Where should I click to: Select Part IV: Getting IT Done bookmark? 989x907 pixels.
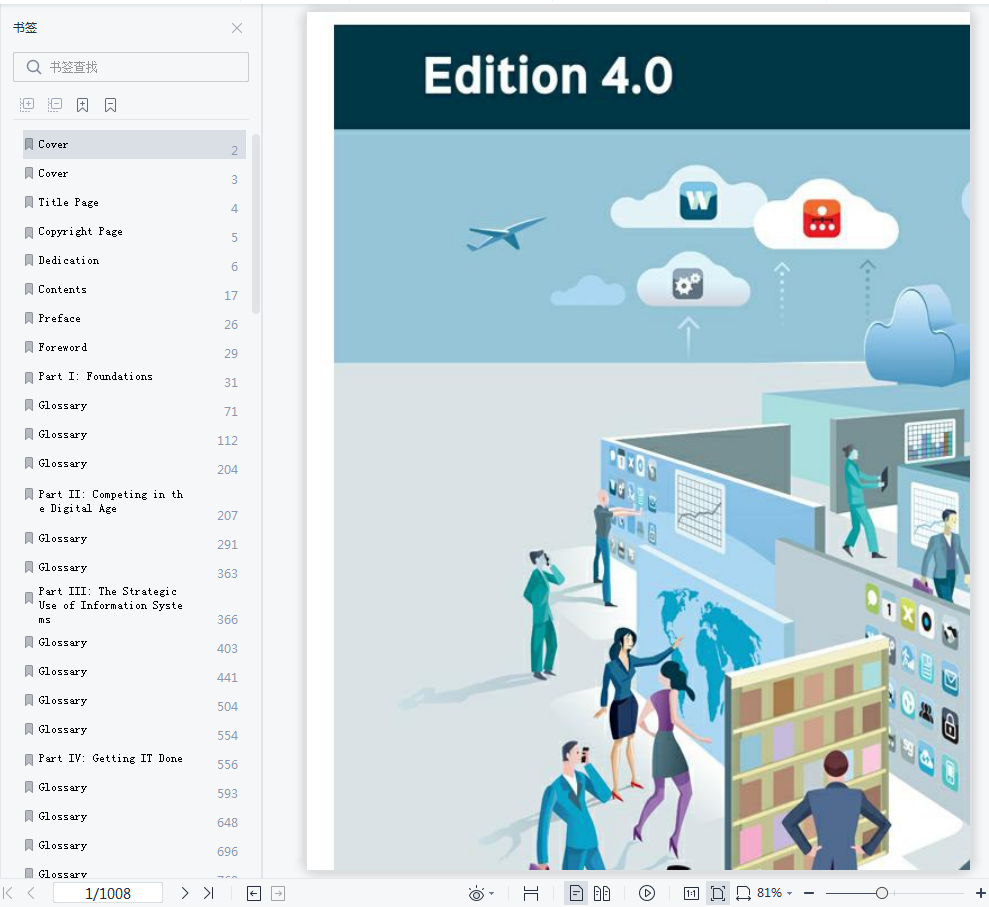coord(134,759)
